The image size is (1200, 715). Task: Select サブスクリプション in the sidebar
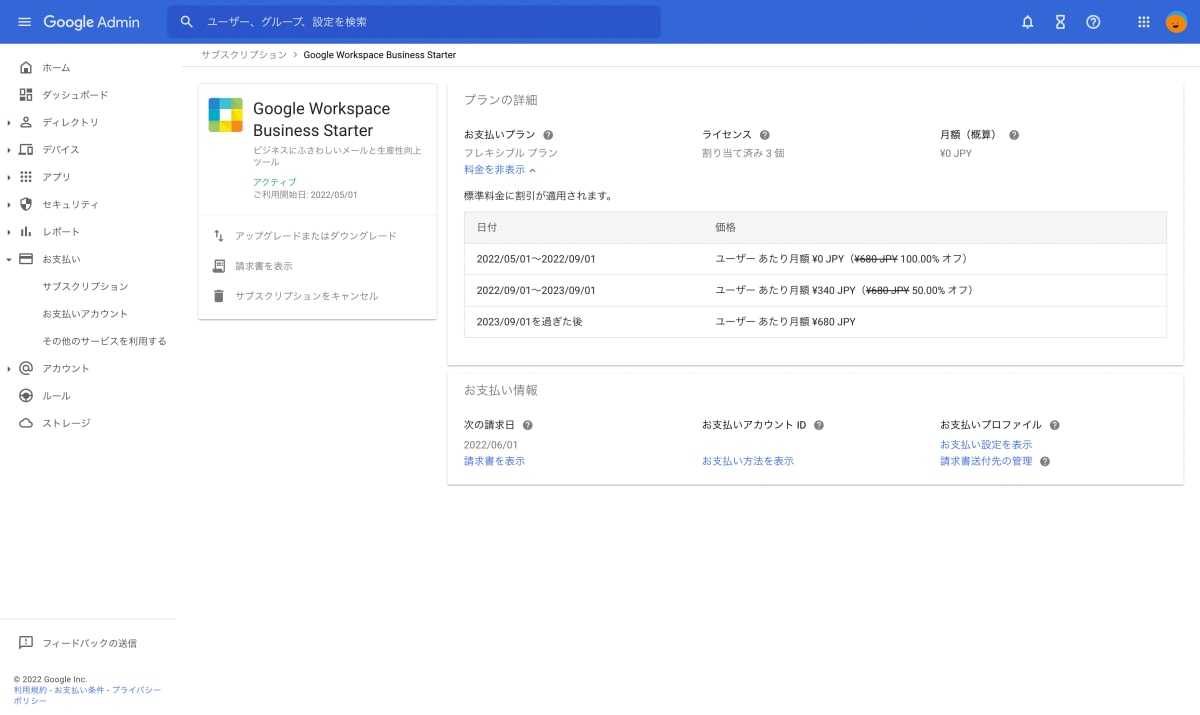pyautogui.click(x=87, y=286)
